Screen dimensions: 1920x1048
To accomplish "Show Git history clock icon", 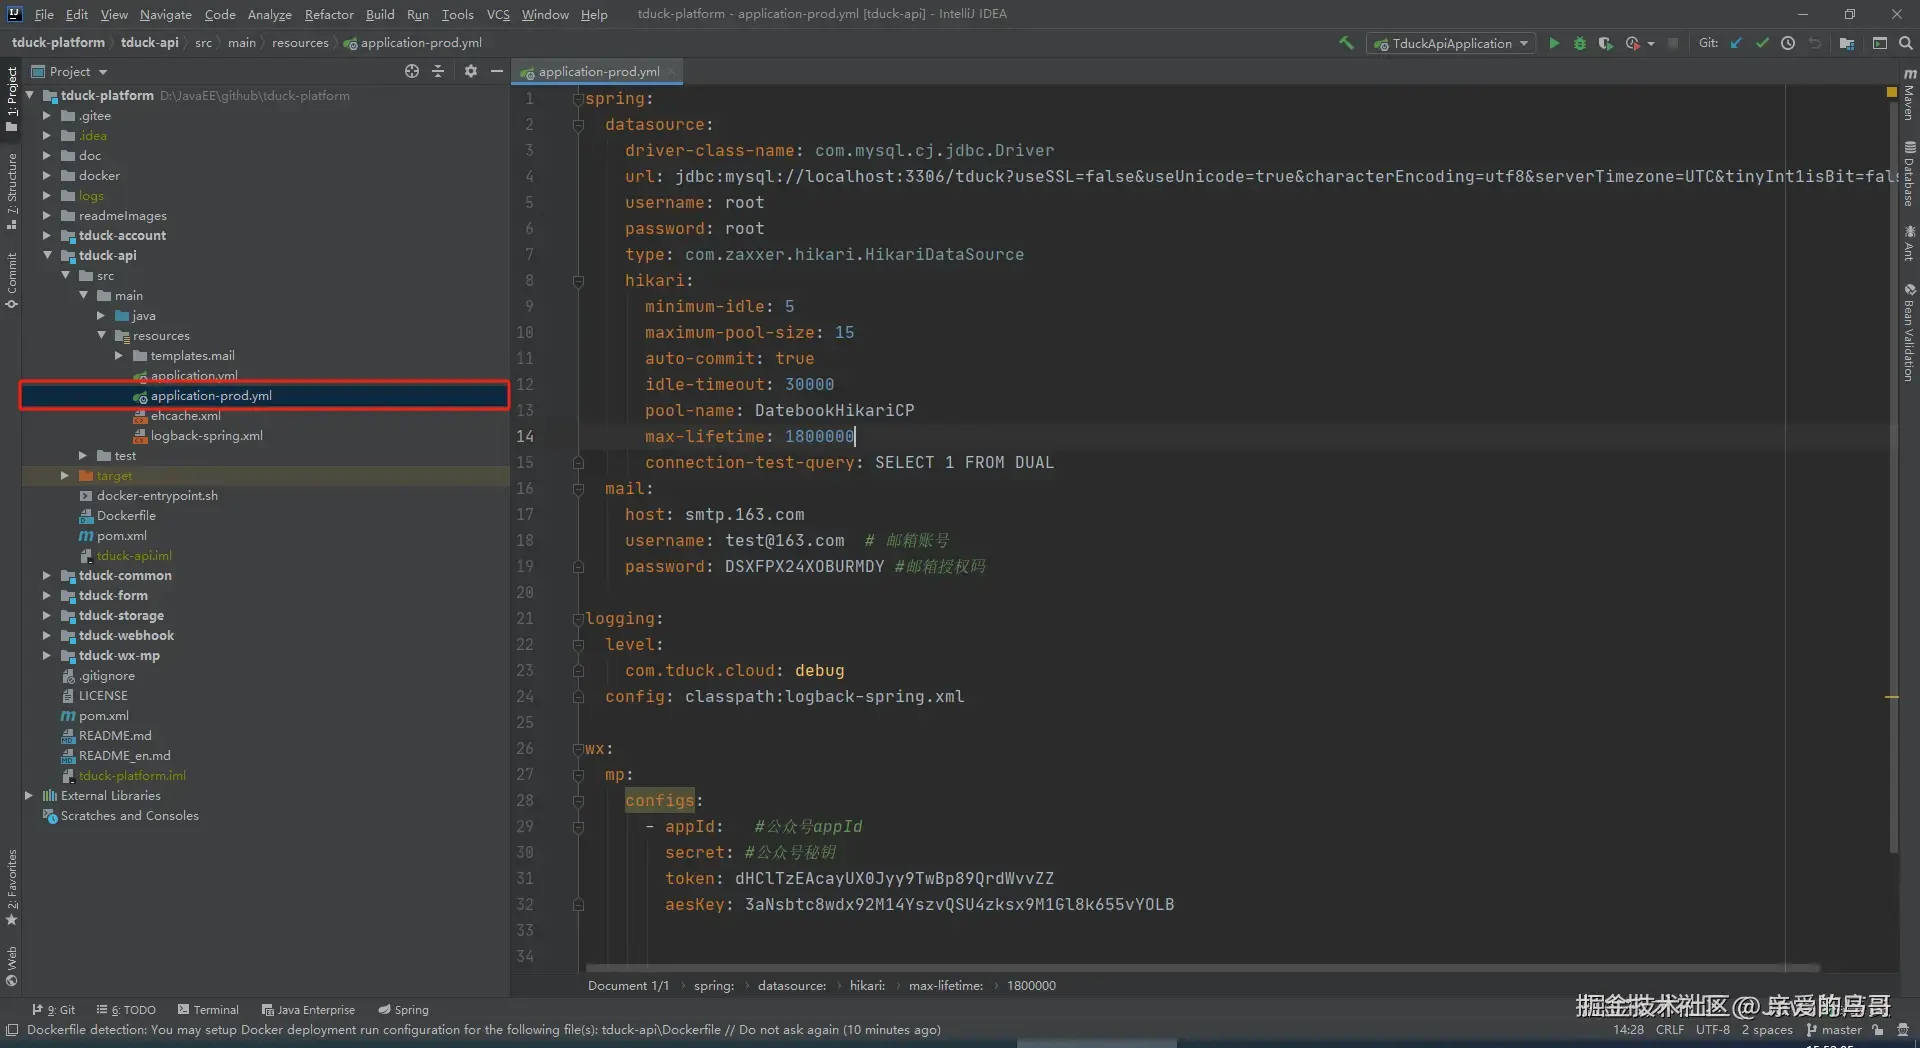I will click(1788, 43).
